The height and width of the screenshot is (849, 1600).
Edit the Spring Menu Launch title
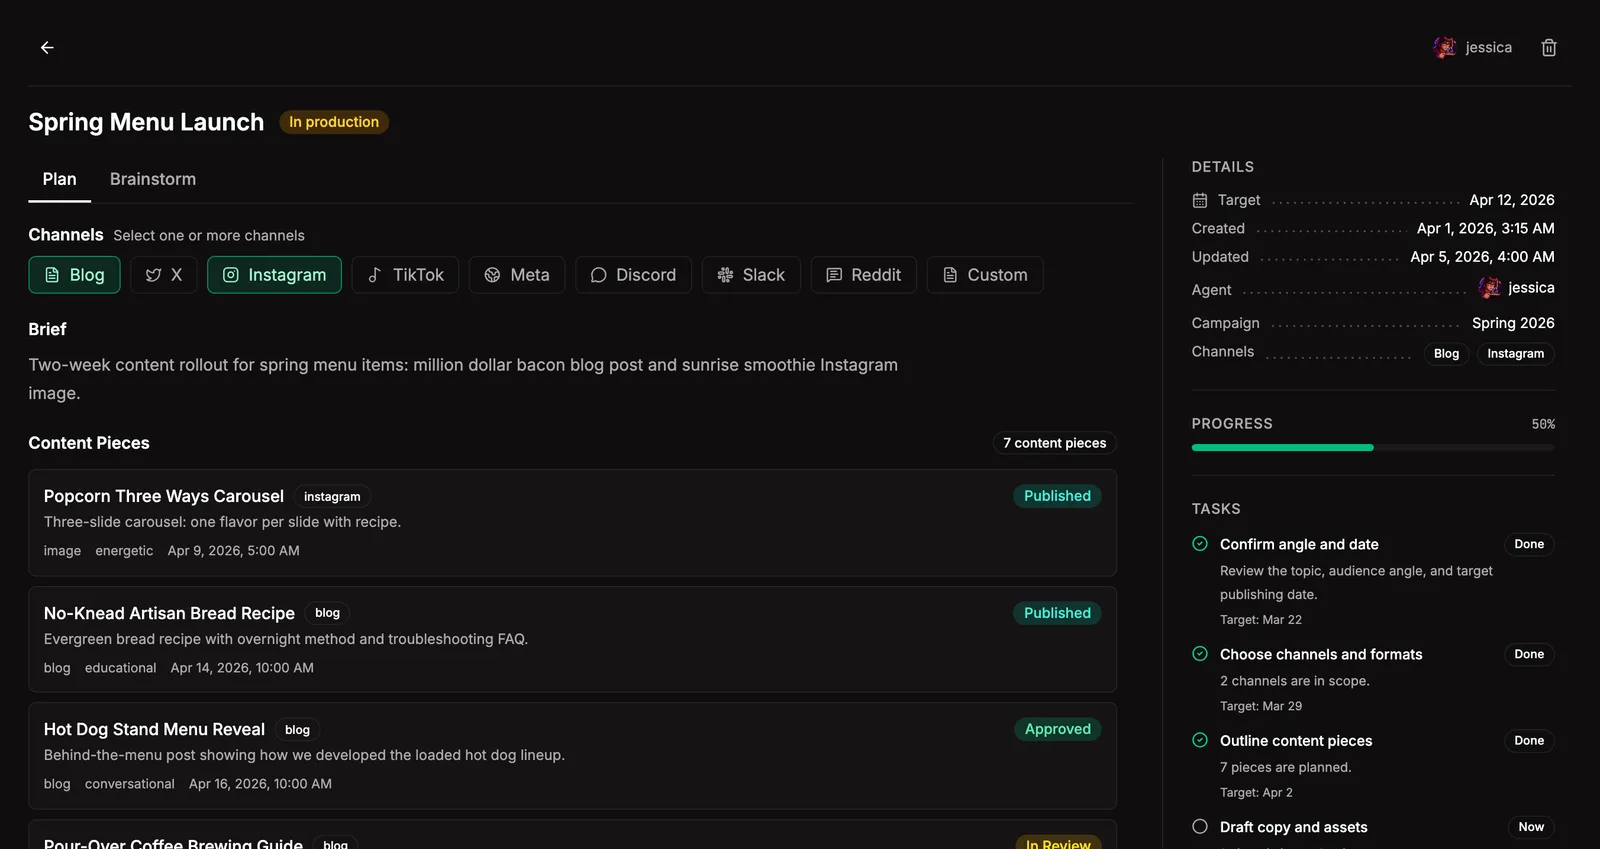(146, 122)
